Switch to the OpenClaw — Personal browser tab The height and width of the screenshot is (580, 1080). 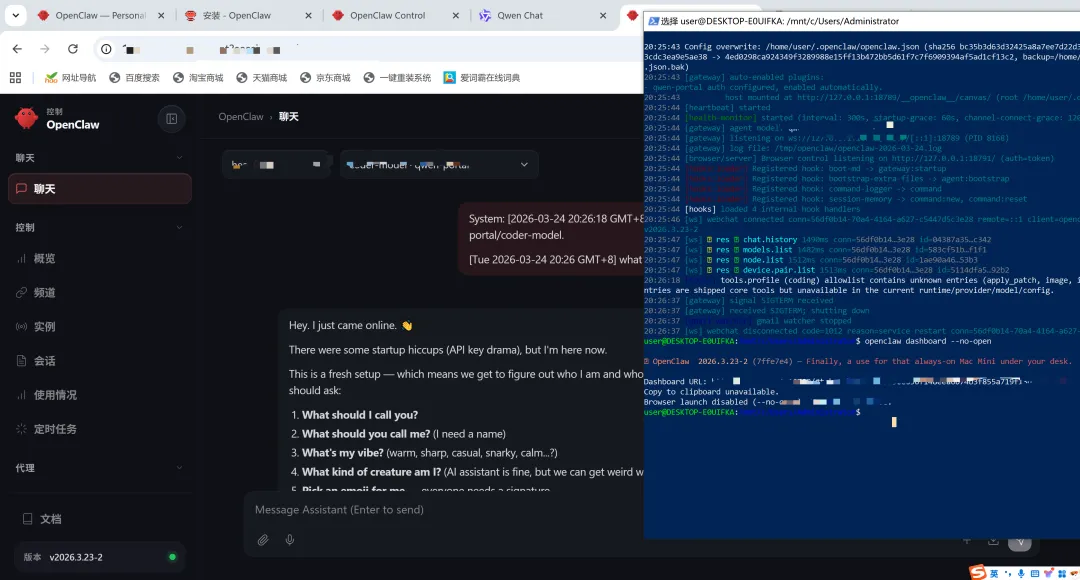(x=101, y=15)
